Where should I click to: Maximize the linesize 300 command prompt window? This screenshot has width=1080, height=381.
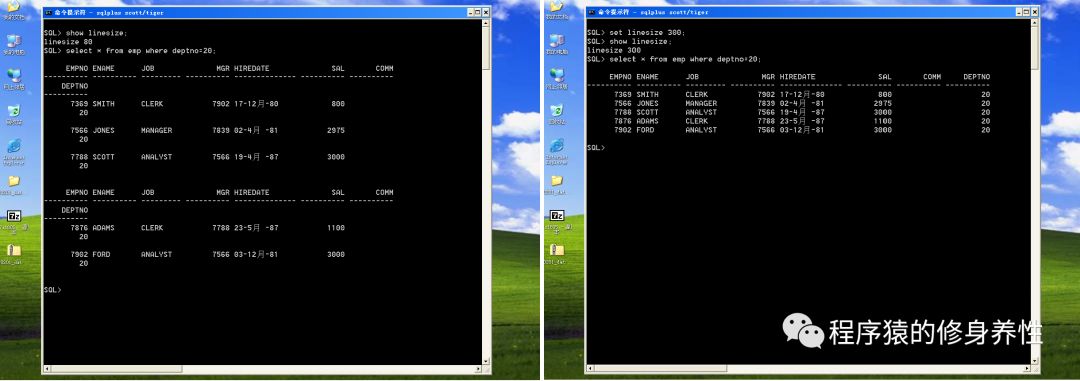(1026, 12)
